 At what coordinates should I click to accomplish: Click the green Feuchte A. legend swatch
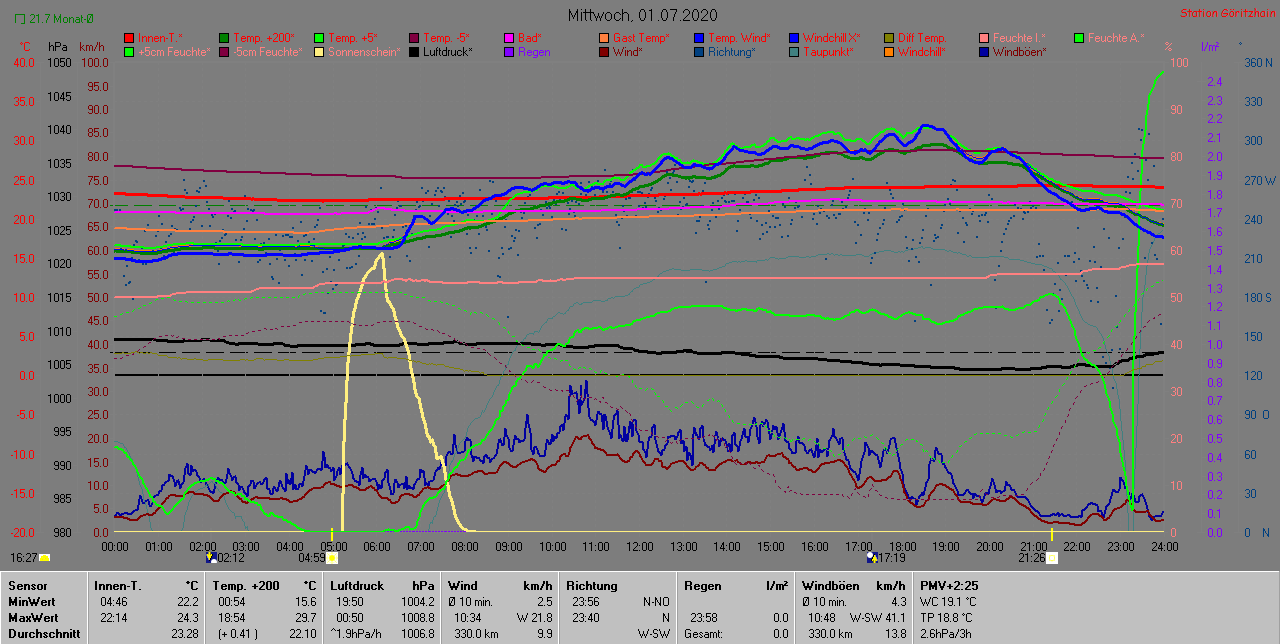click(1080, 38)
